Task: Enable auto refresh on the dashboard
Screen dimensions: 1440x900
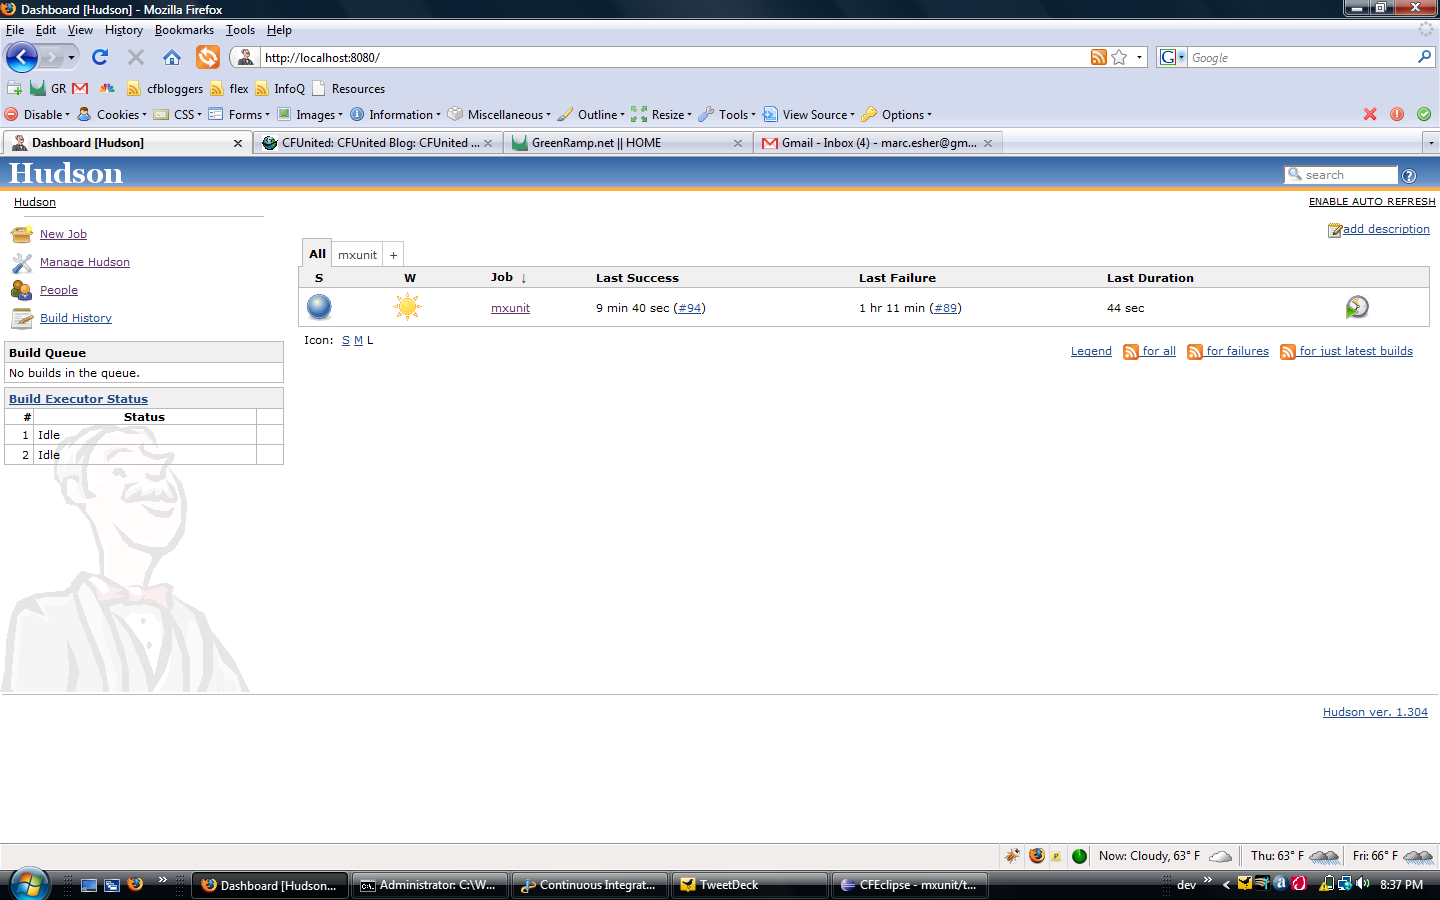Action: [x=1372, y=202]
